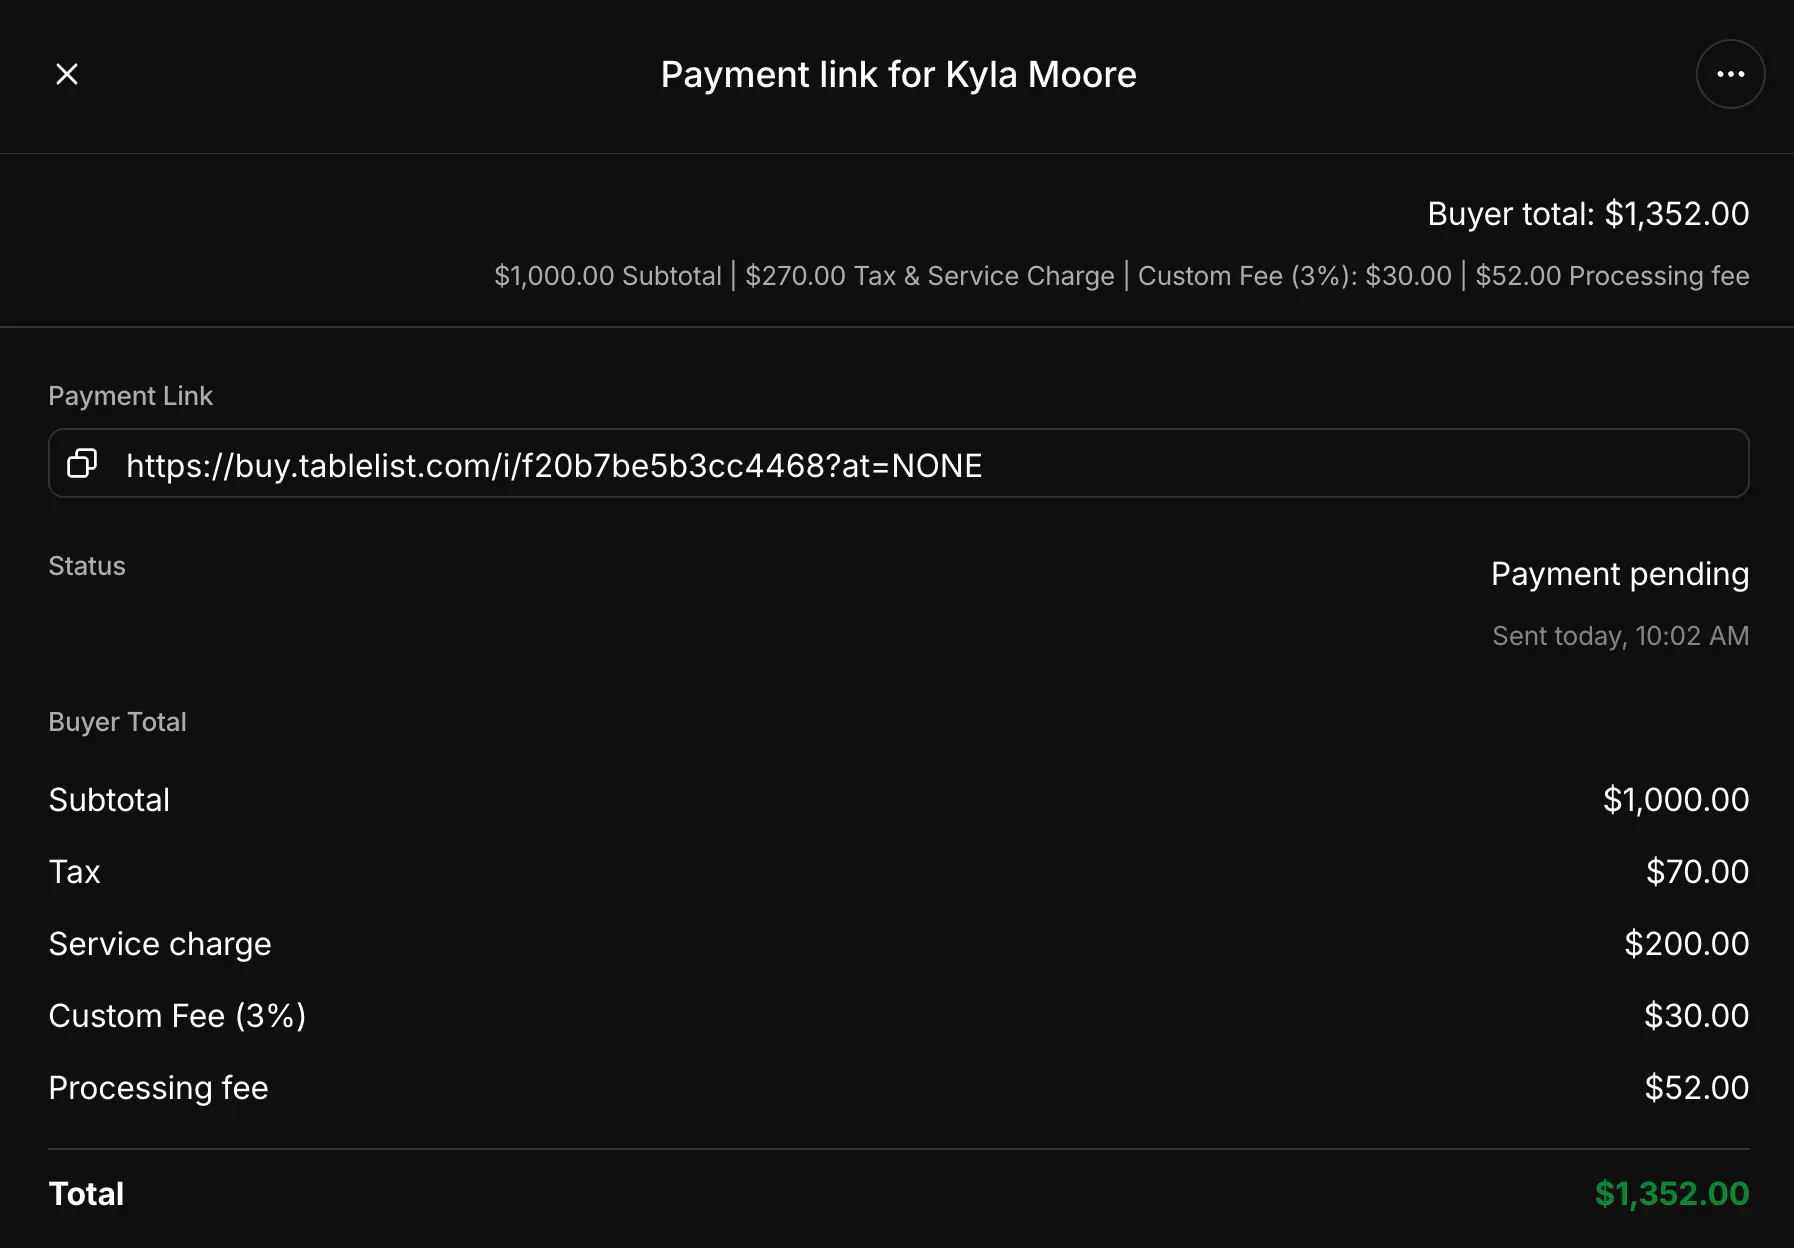Open the three-dot more options menu

[x=1730, y=74]
